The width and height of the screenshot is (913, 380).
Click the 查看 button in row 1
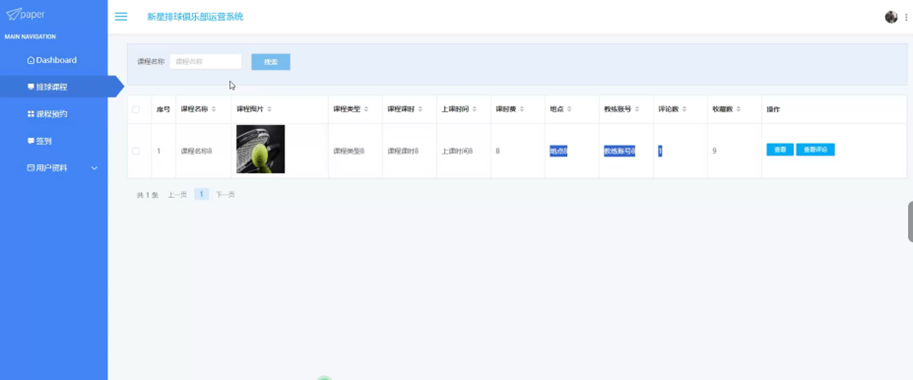780,150
